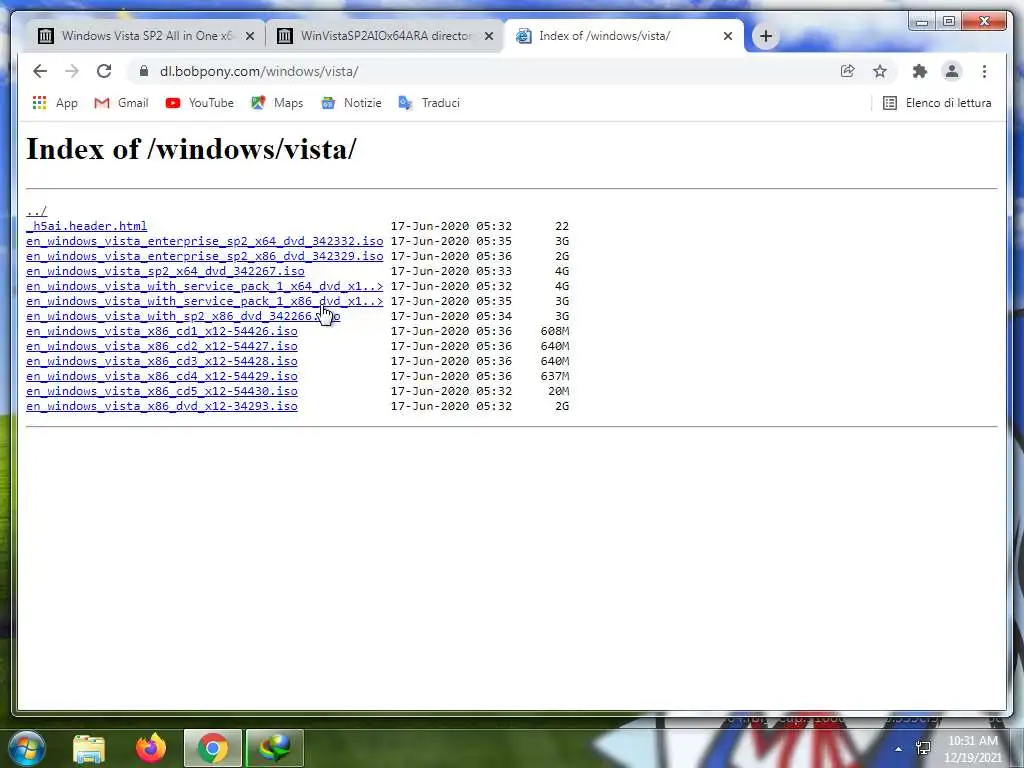Open the Traduci bookmark
The image size is (1024, 768).
429,103
